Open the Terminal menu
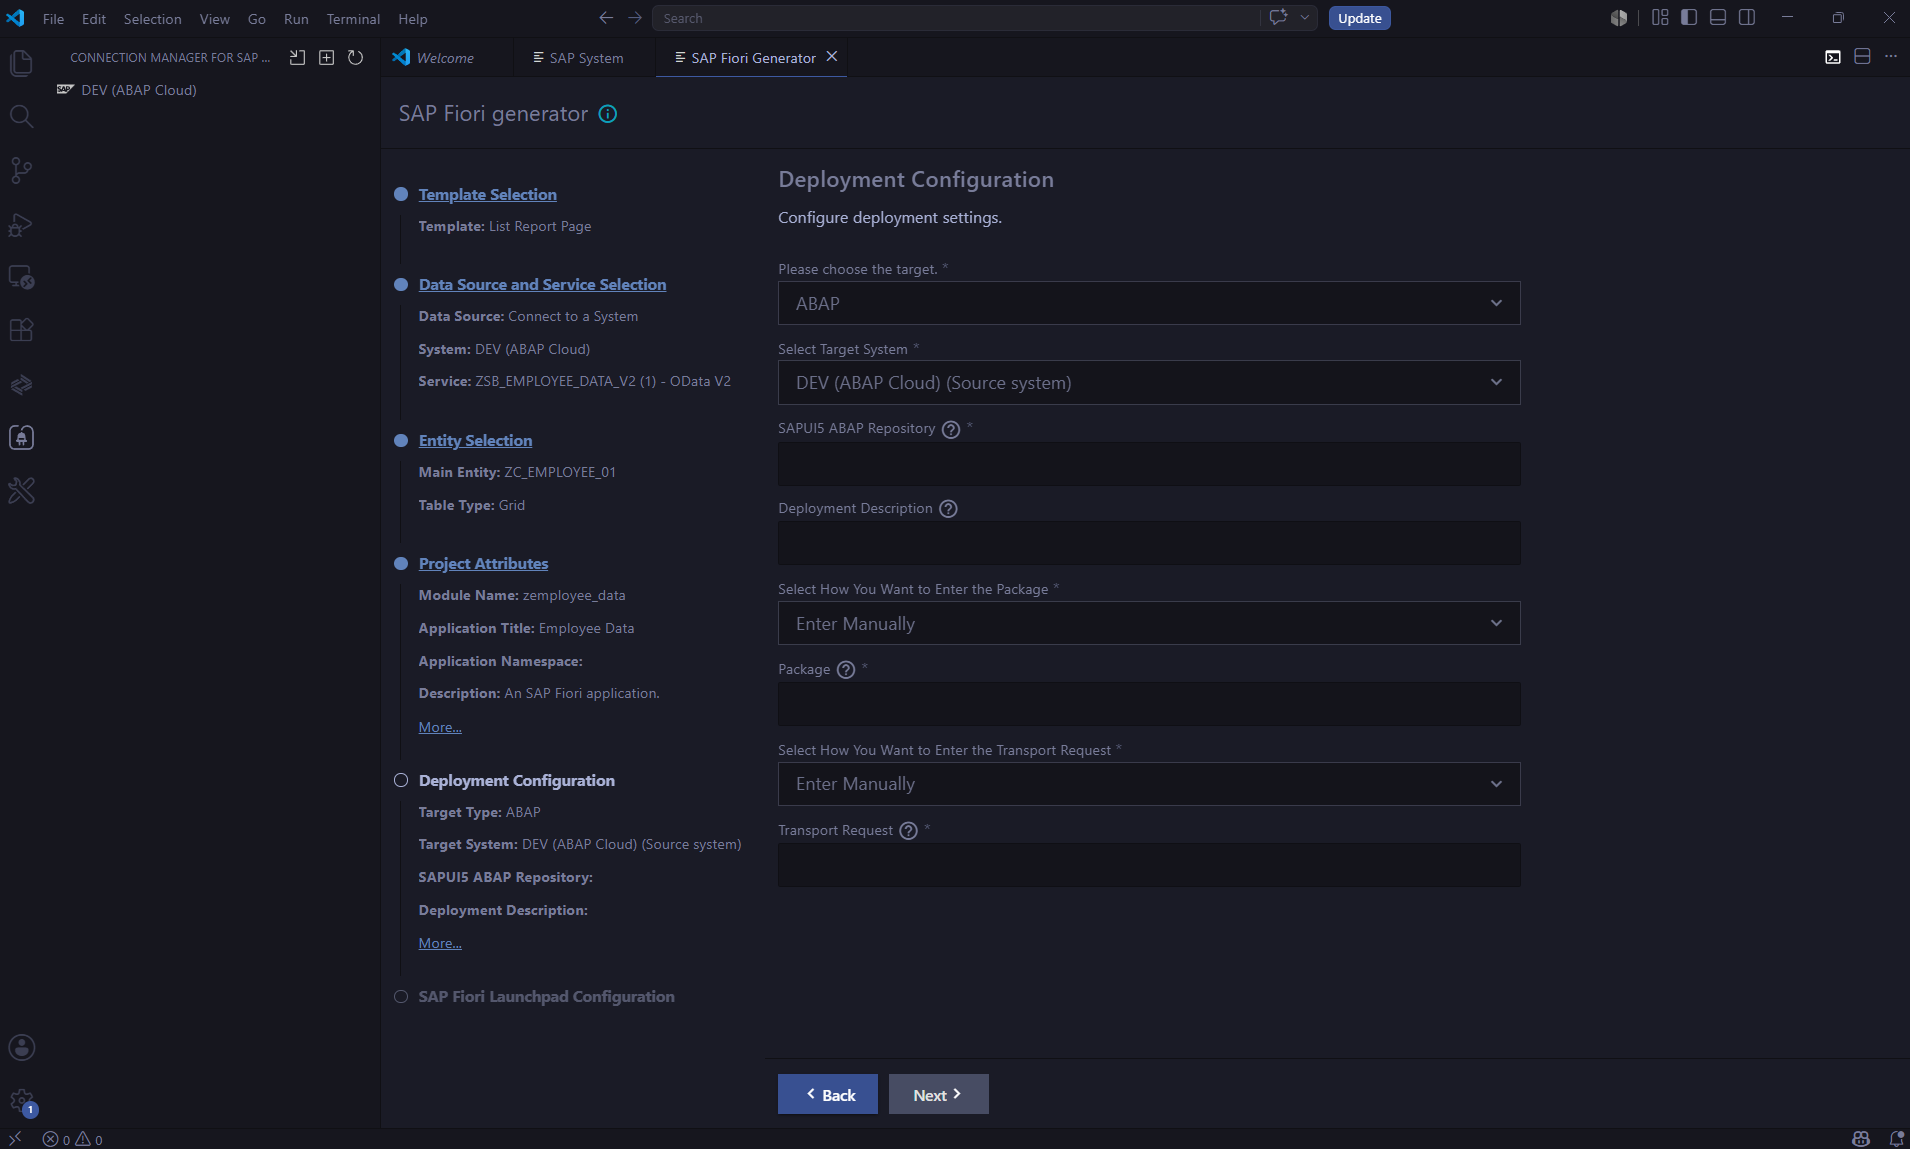The width and height of the screenshot is (1910, 1149). [353, 18]
